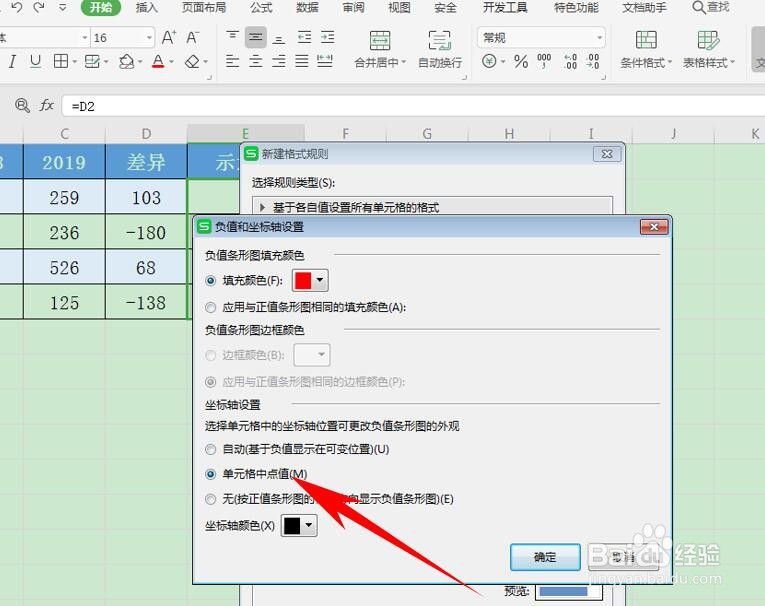The image size is (765, 606).
Task: Expand the merge and center dropdown arrow
Action: pos(403,62)
